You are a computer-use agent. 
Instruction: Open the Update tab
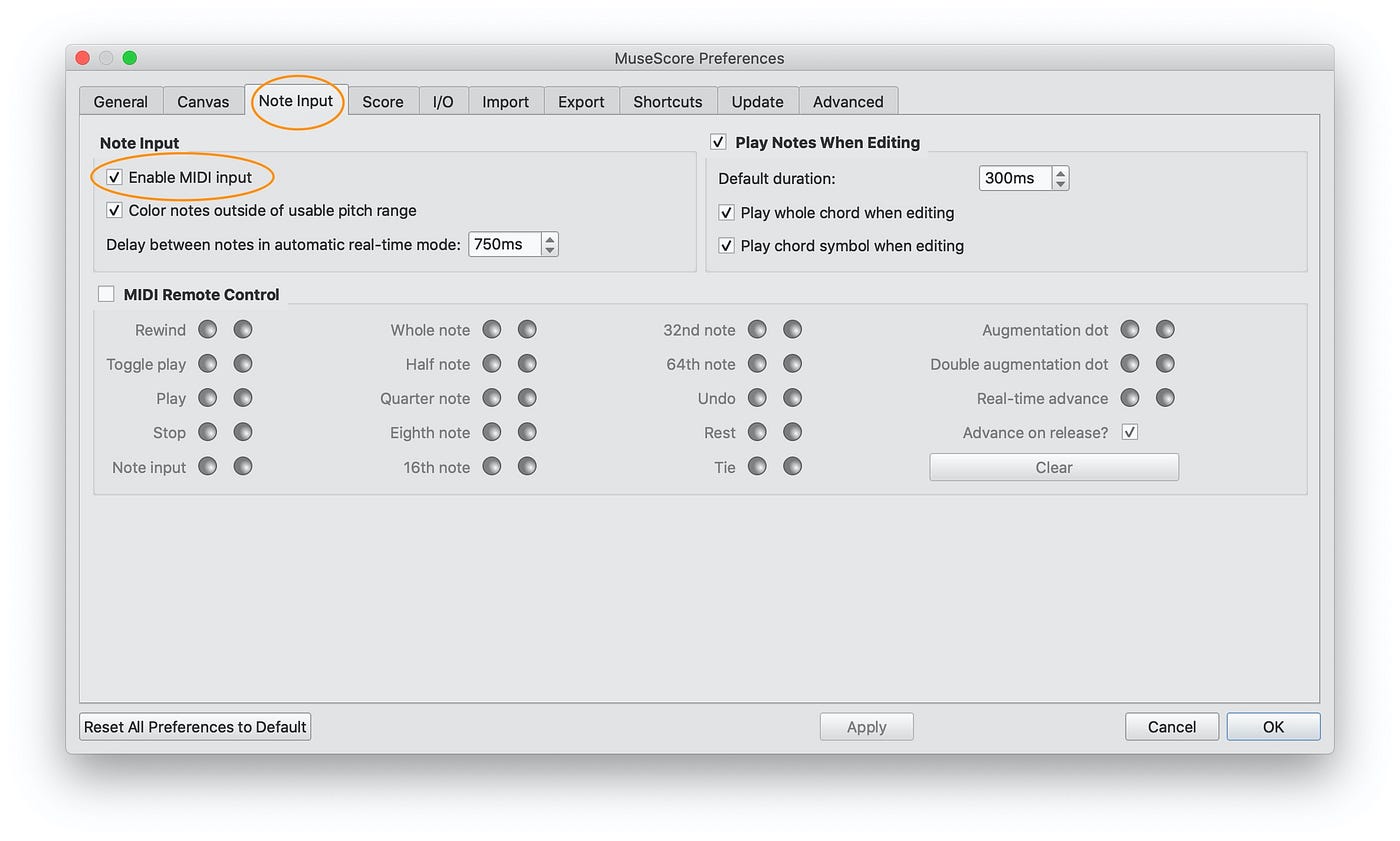[758, 101]
